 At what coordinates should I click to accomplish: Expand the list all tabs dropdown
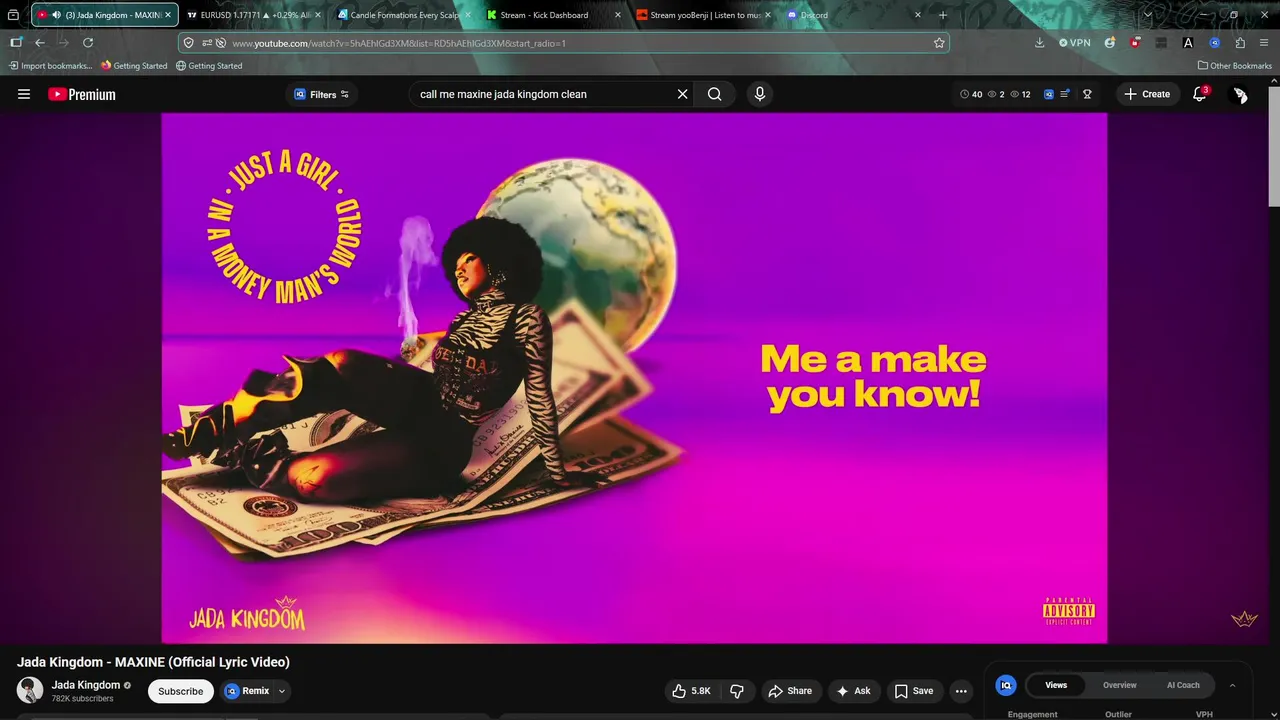pyautogui.click(x=1147, y=15)
